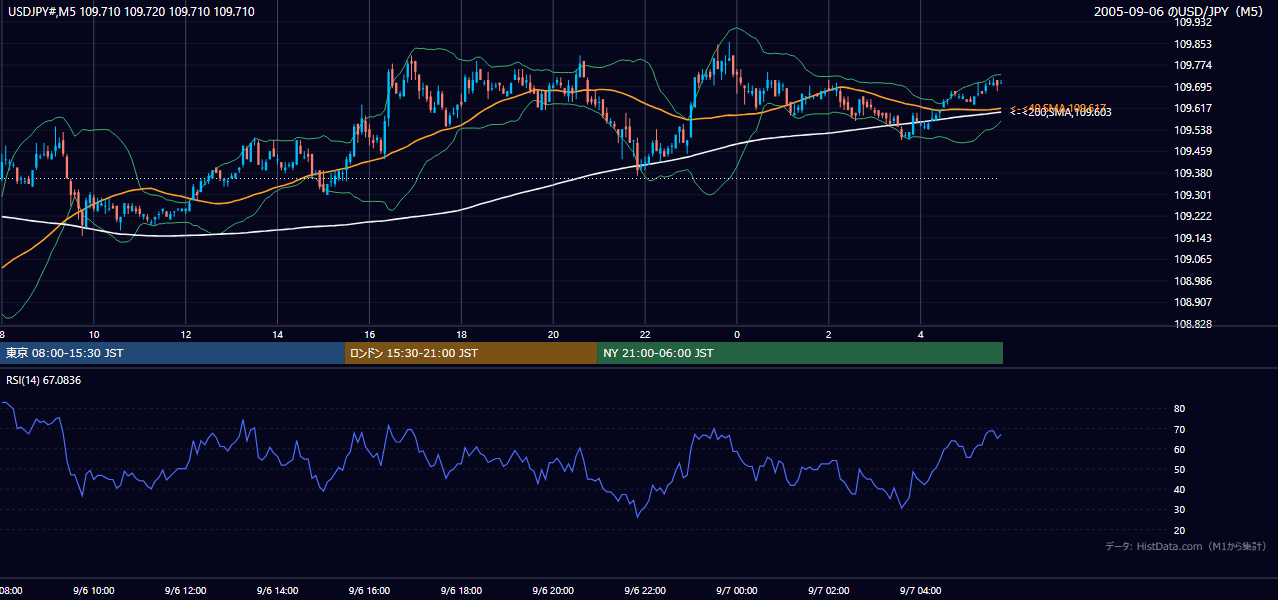Click 109.143 on the price axis
The height and width of the screenshot is (600, 1278).
(1192, 238)
